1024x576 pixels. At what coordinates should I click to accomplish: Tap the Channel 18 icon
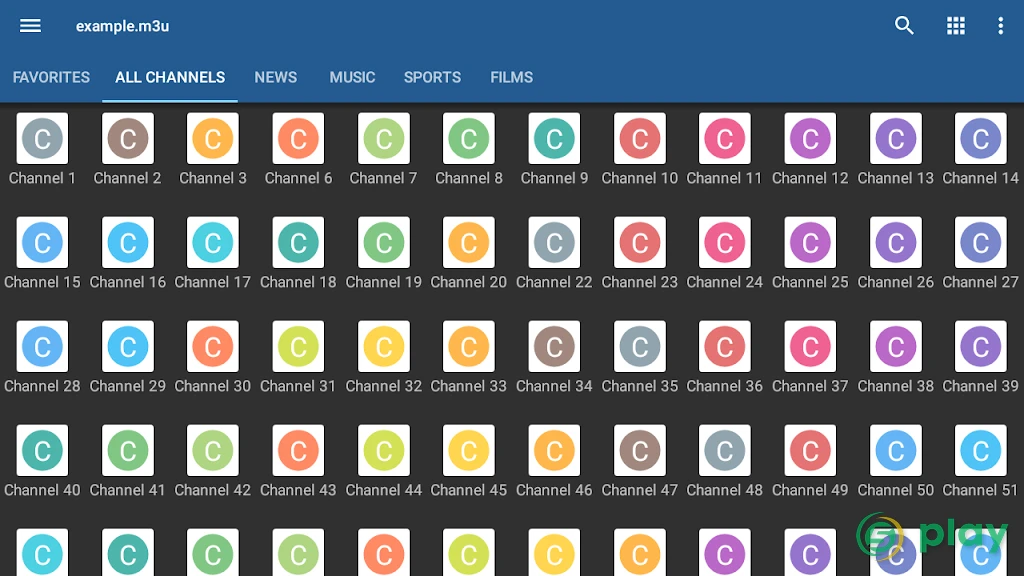coord(298,242)
